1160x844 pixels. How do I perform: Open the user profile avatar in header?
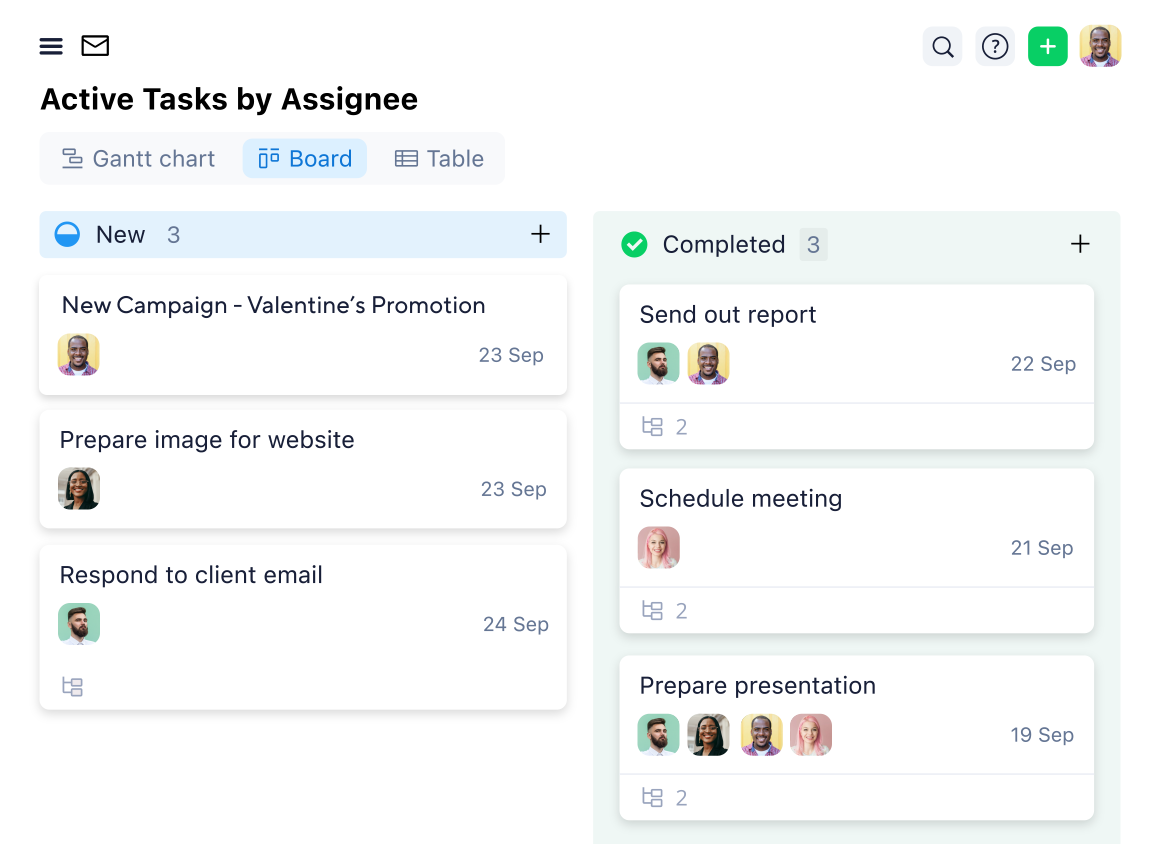point(1100,47)
